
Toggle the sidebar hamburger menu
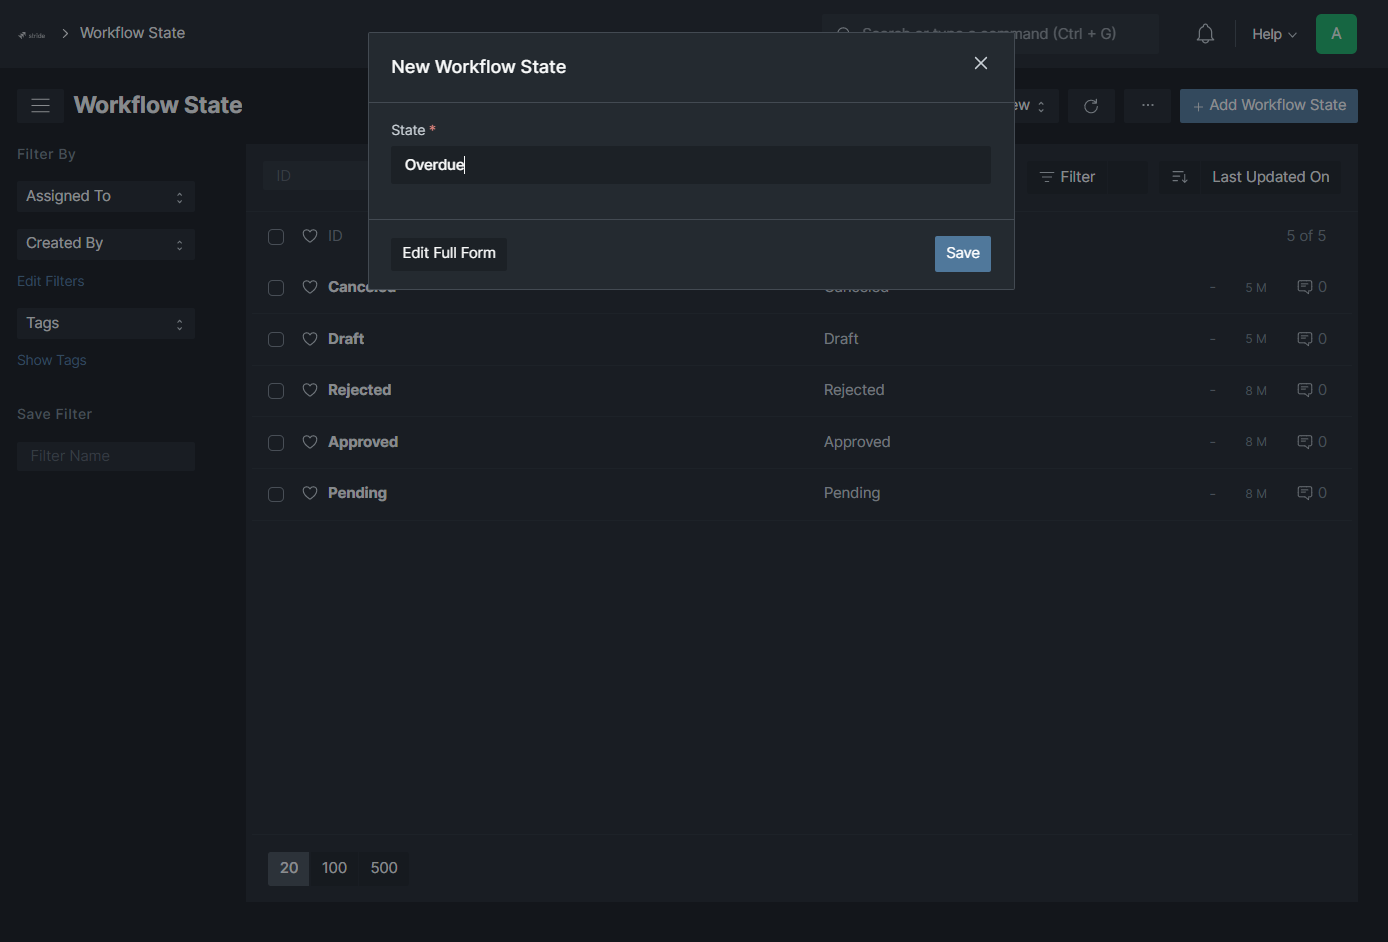click(x=40, y=105)
